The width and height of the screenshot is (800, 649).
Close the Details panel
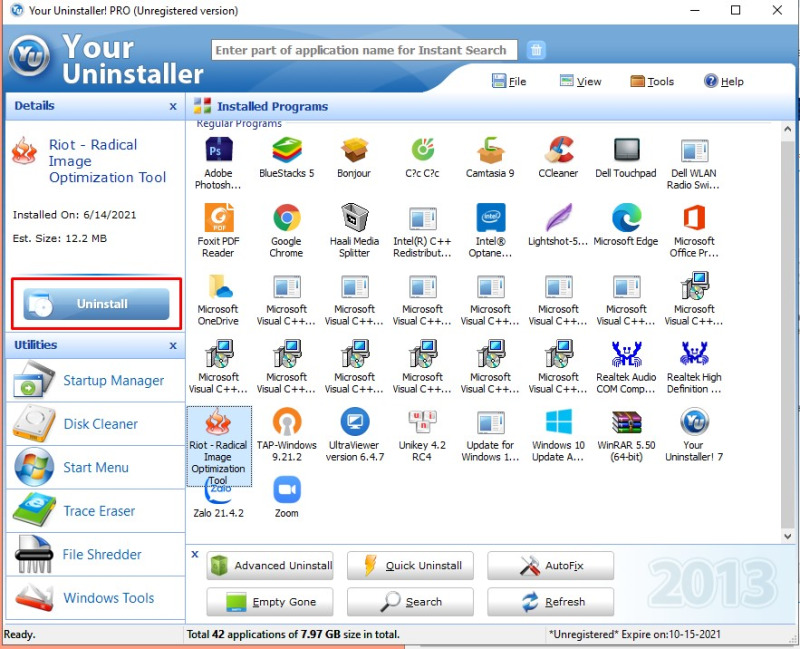coord(172,106)
